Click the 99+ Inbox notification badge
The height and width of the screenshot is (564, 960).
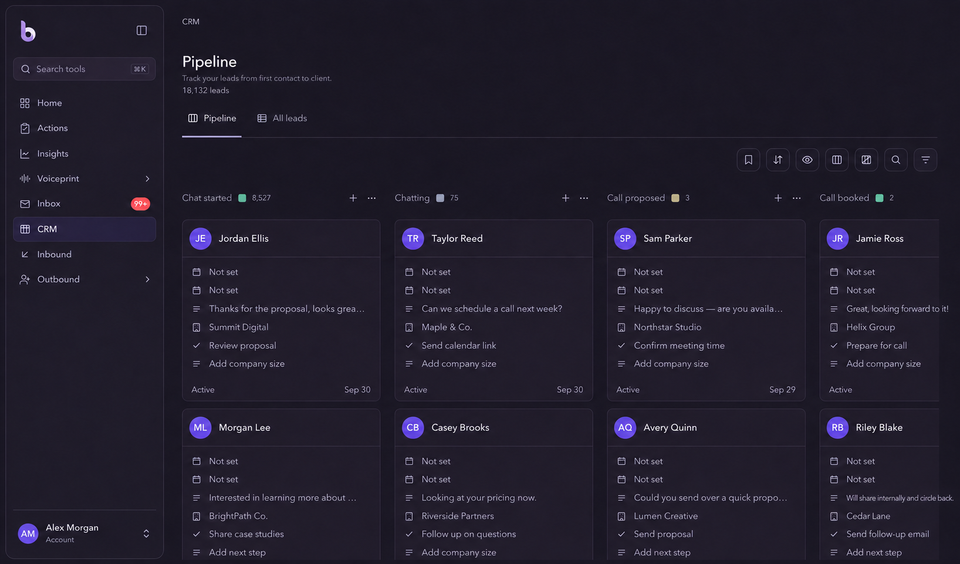click(140, 204)
